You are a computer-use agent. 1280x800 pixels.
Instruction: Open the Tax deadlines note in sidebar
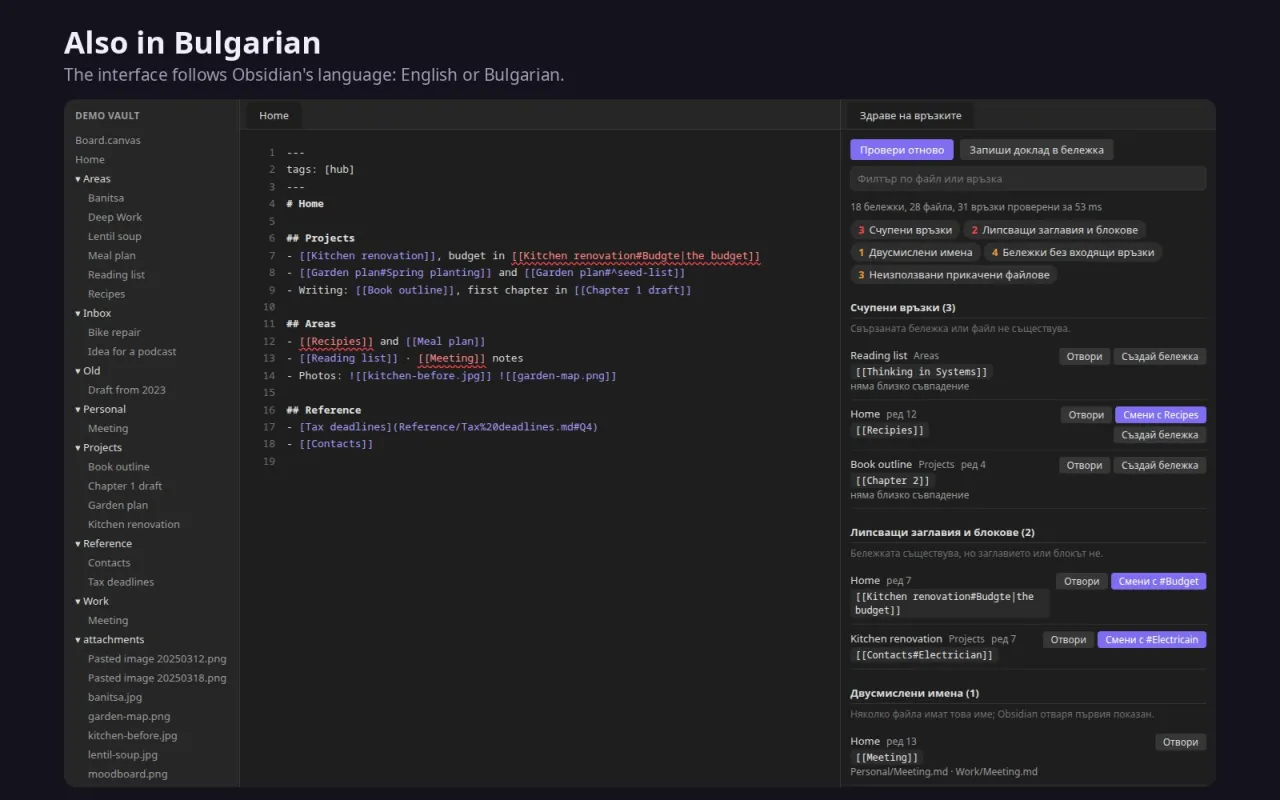121,582
